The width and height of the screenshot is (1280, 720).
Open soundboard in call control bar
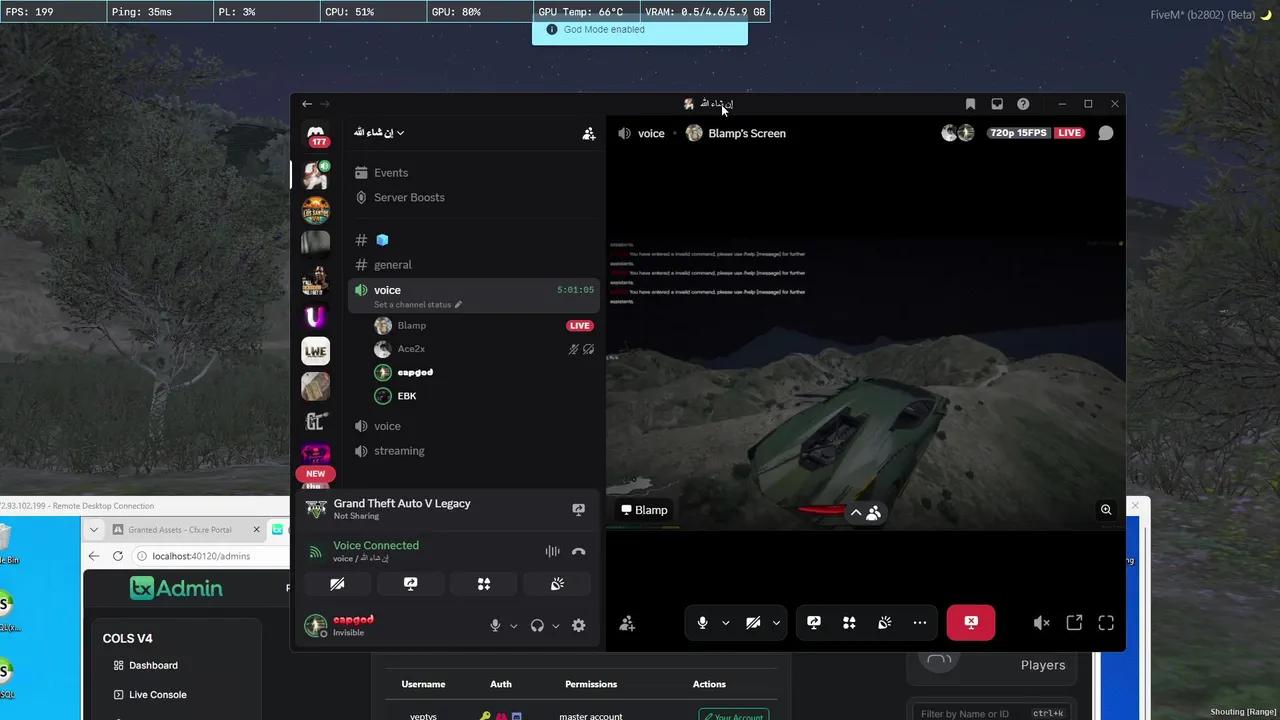(885, 623)
